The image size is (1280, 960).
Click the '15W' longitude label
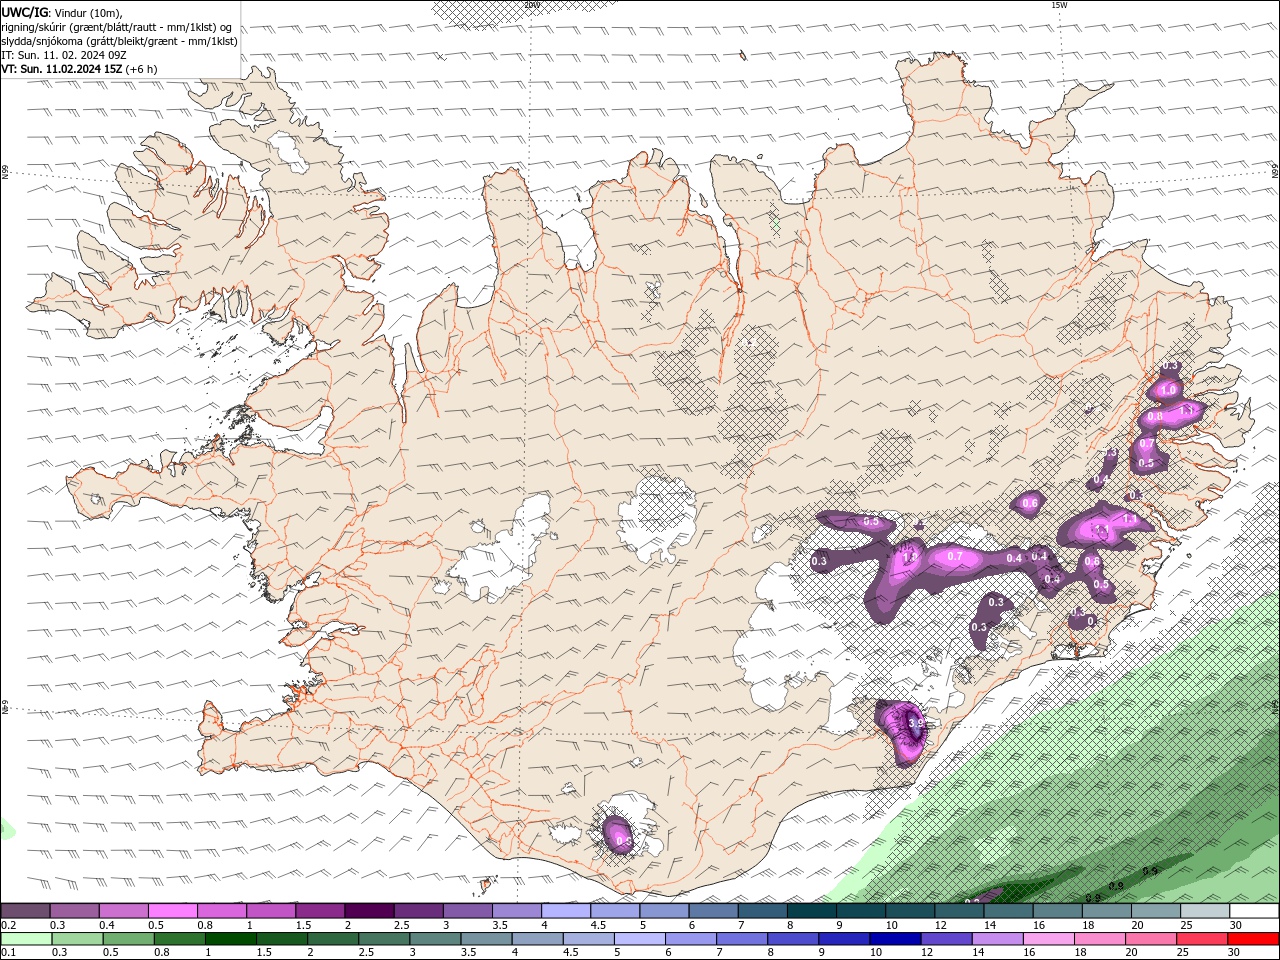coord(1058,5)
